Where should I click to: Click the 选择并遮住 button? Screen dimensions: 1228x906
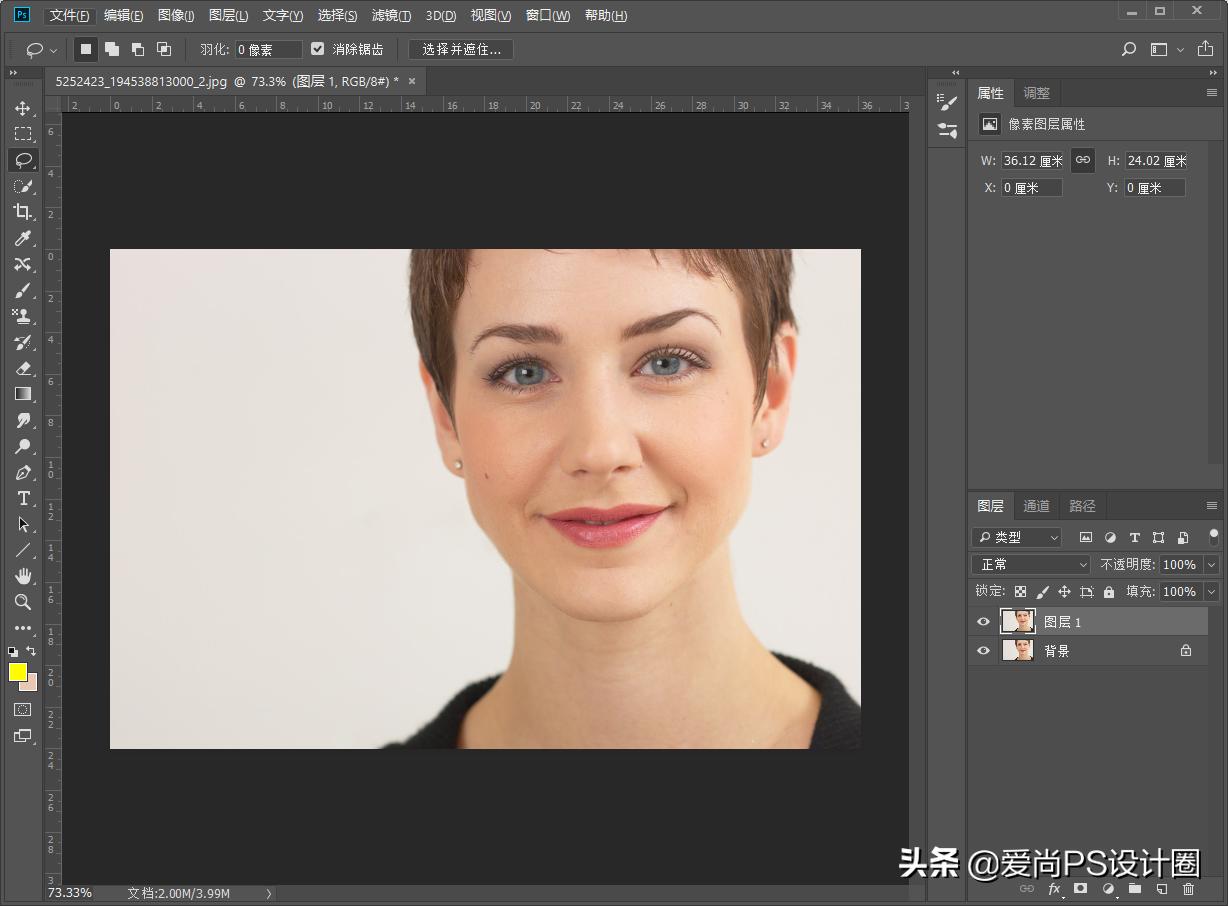tap(461, 49)
